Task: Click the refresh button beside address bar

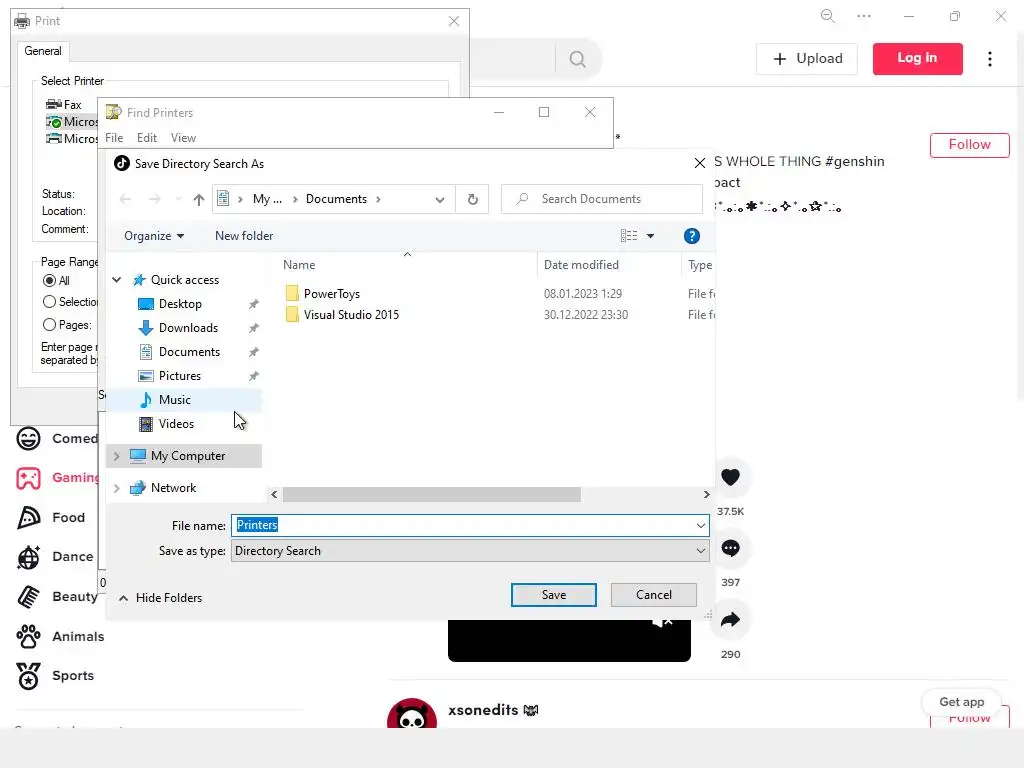Action: [x=473, y=199]
